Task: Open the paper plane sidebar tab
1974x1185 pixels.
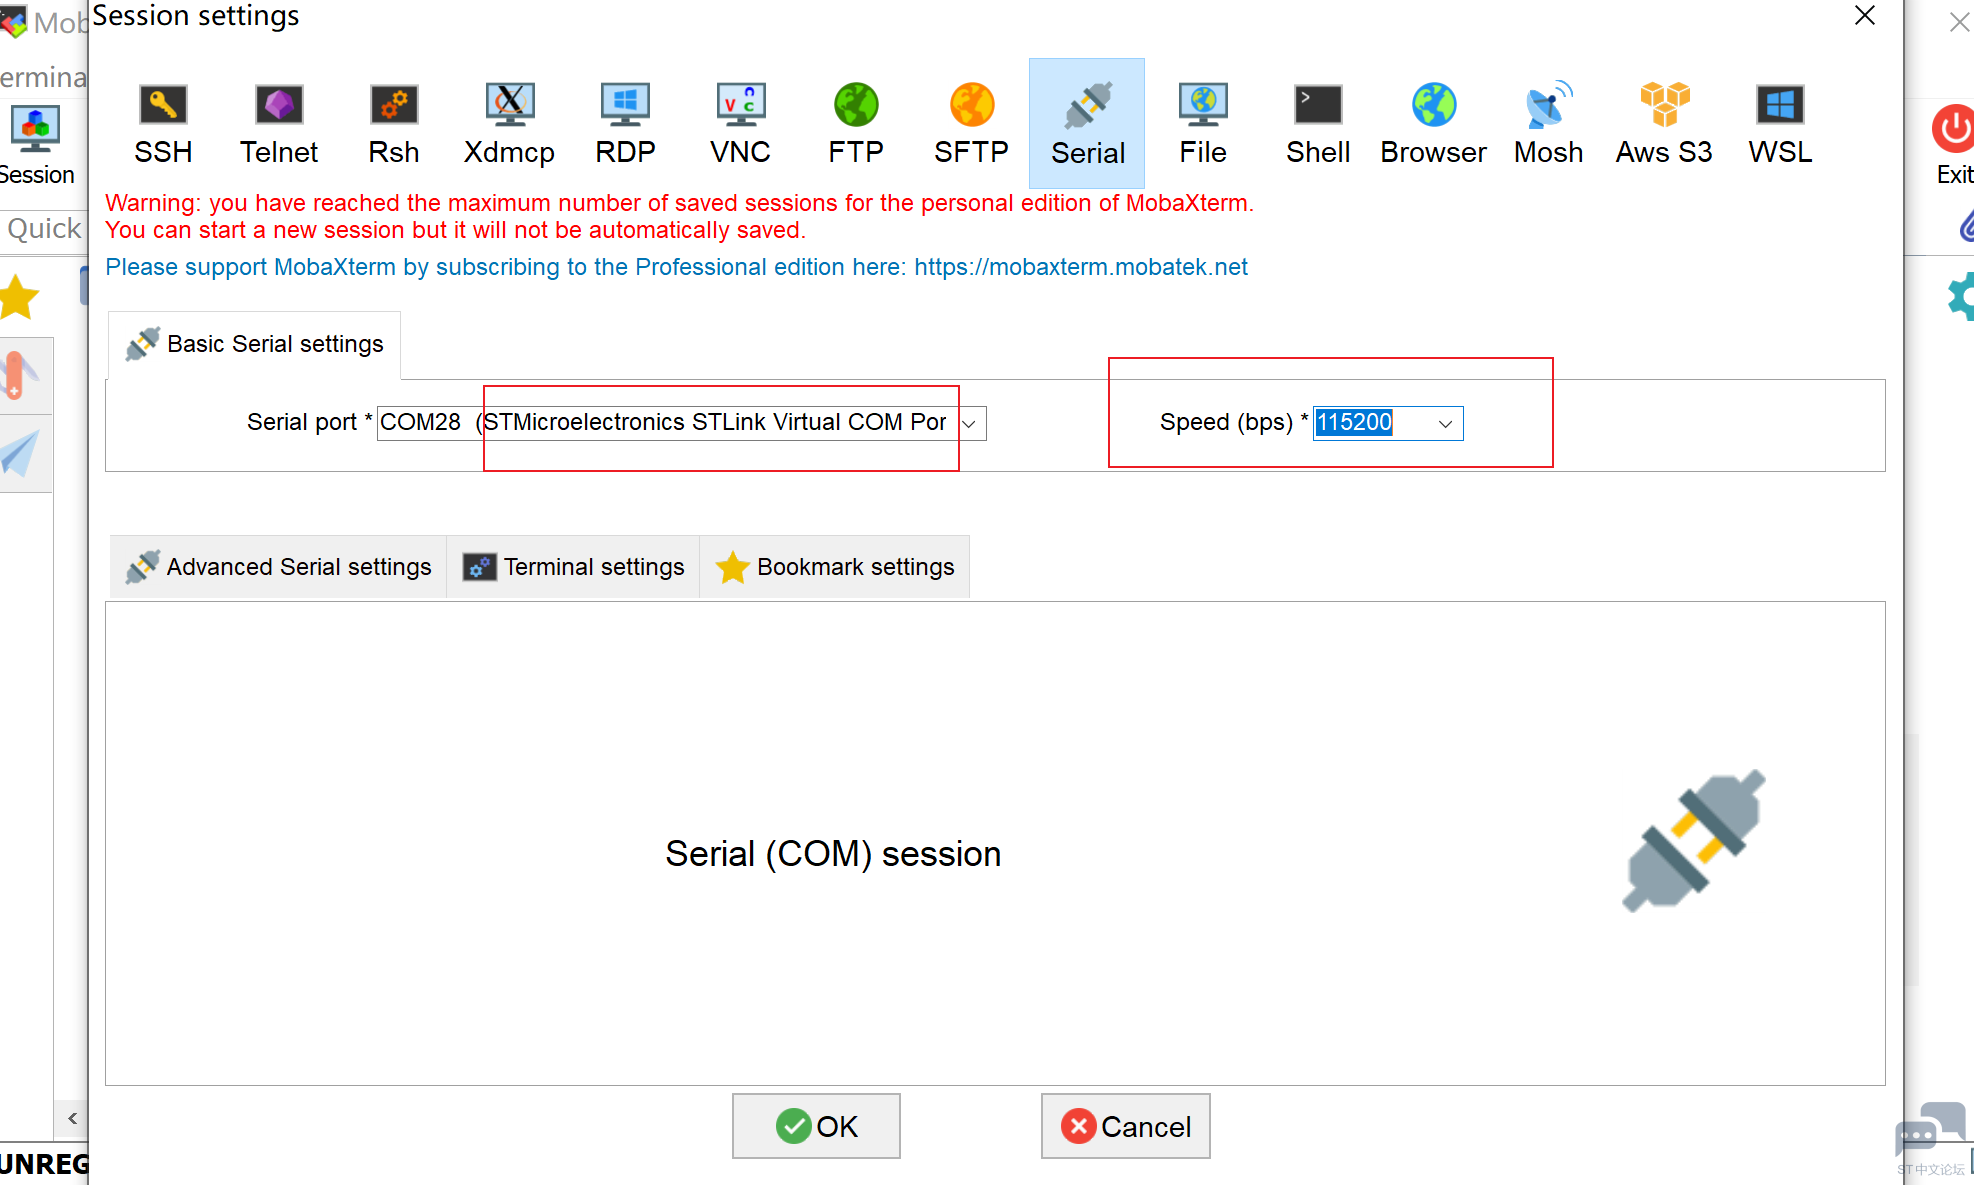Action: pos(22,453)
